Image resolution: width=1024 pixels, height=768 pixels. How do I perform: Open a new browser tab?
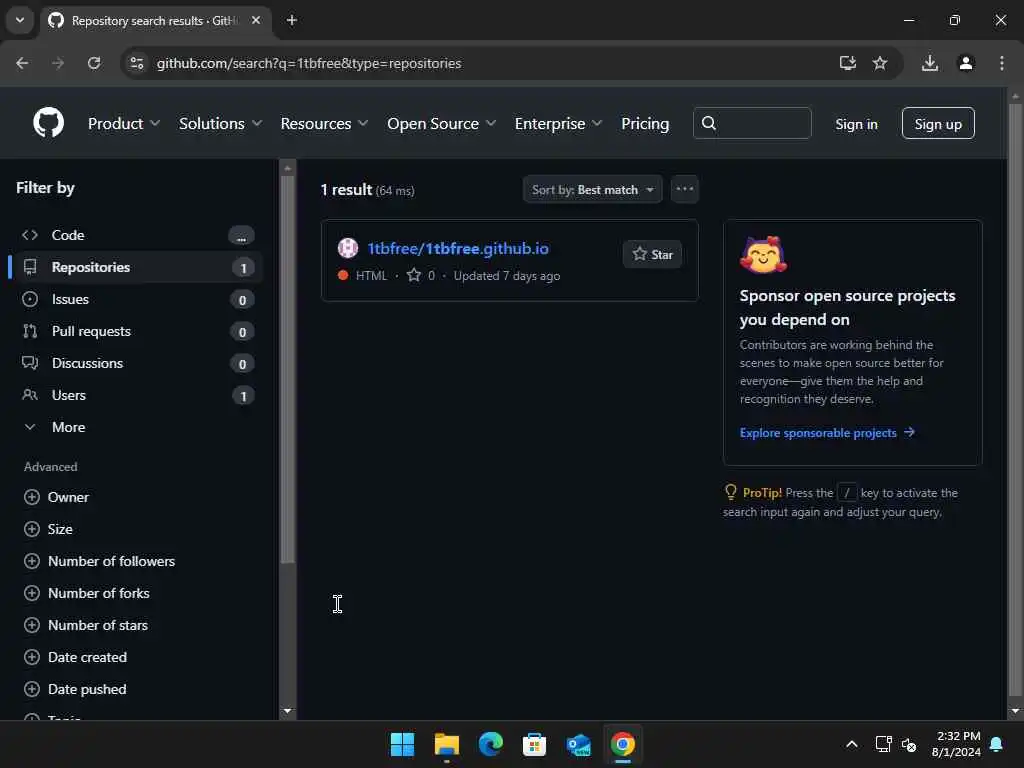pos(292,20)
